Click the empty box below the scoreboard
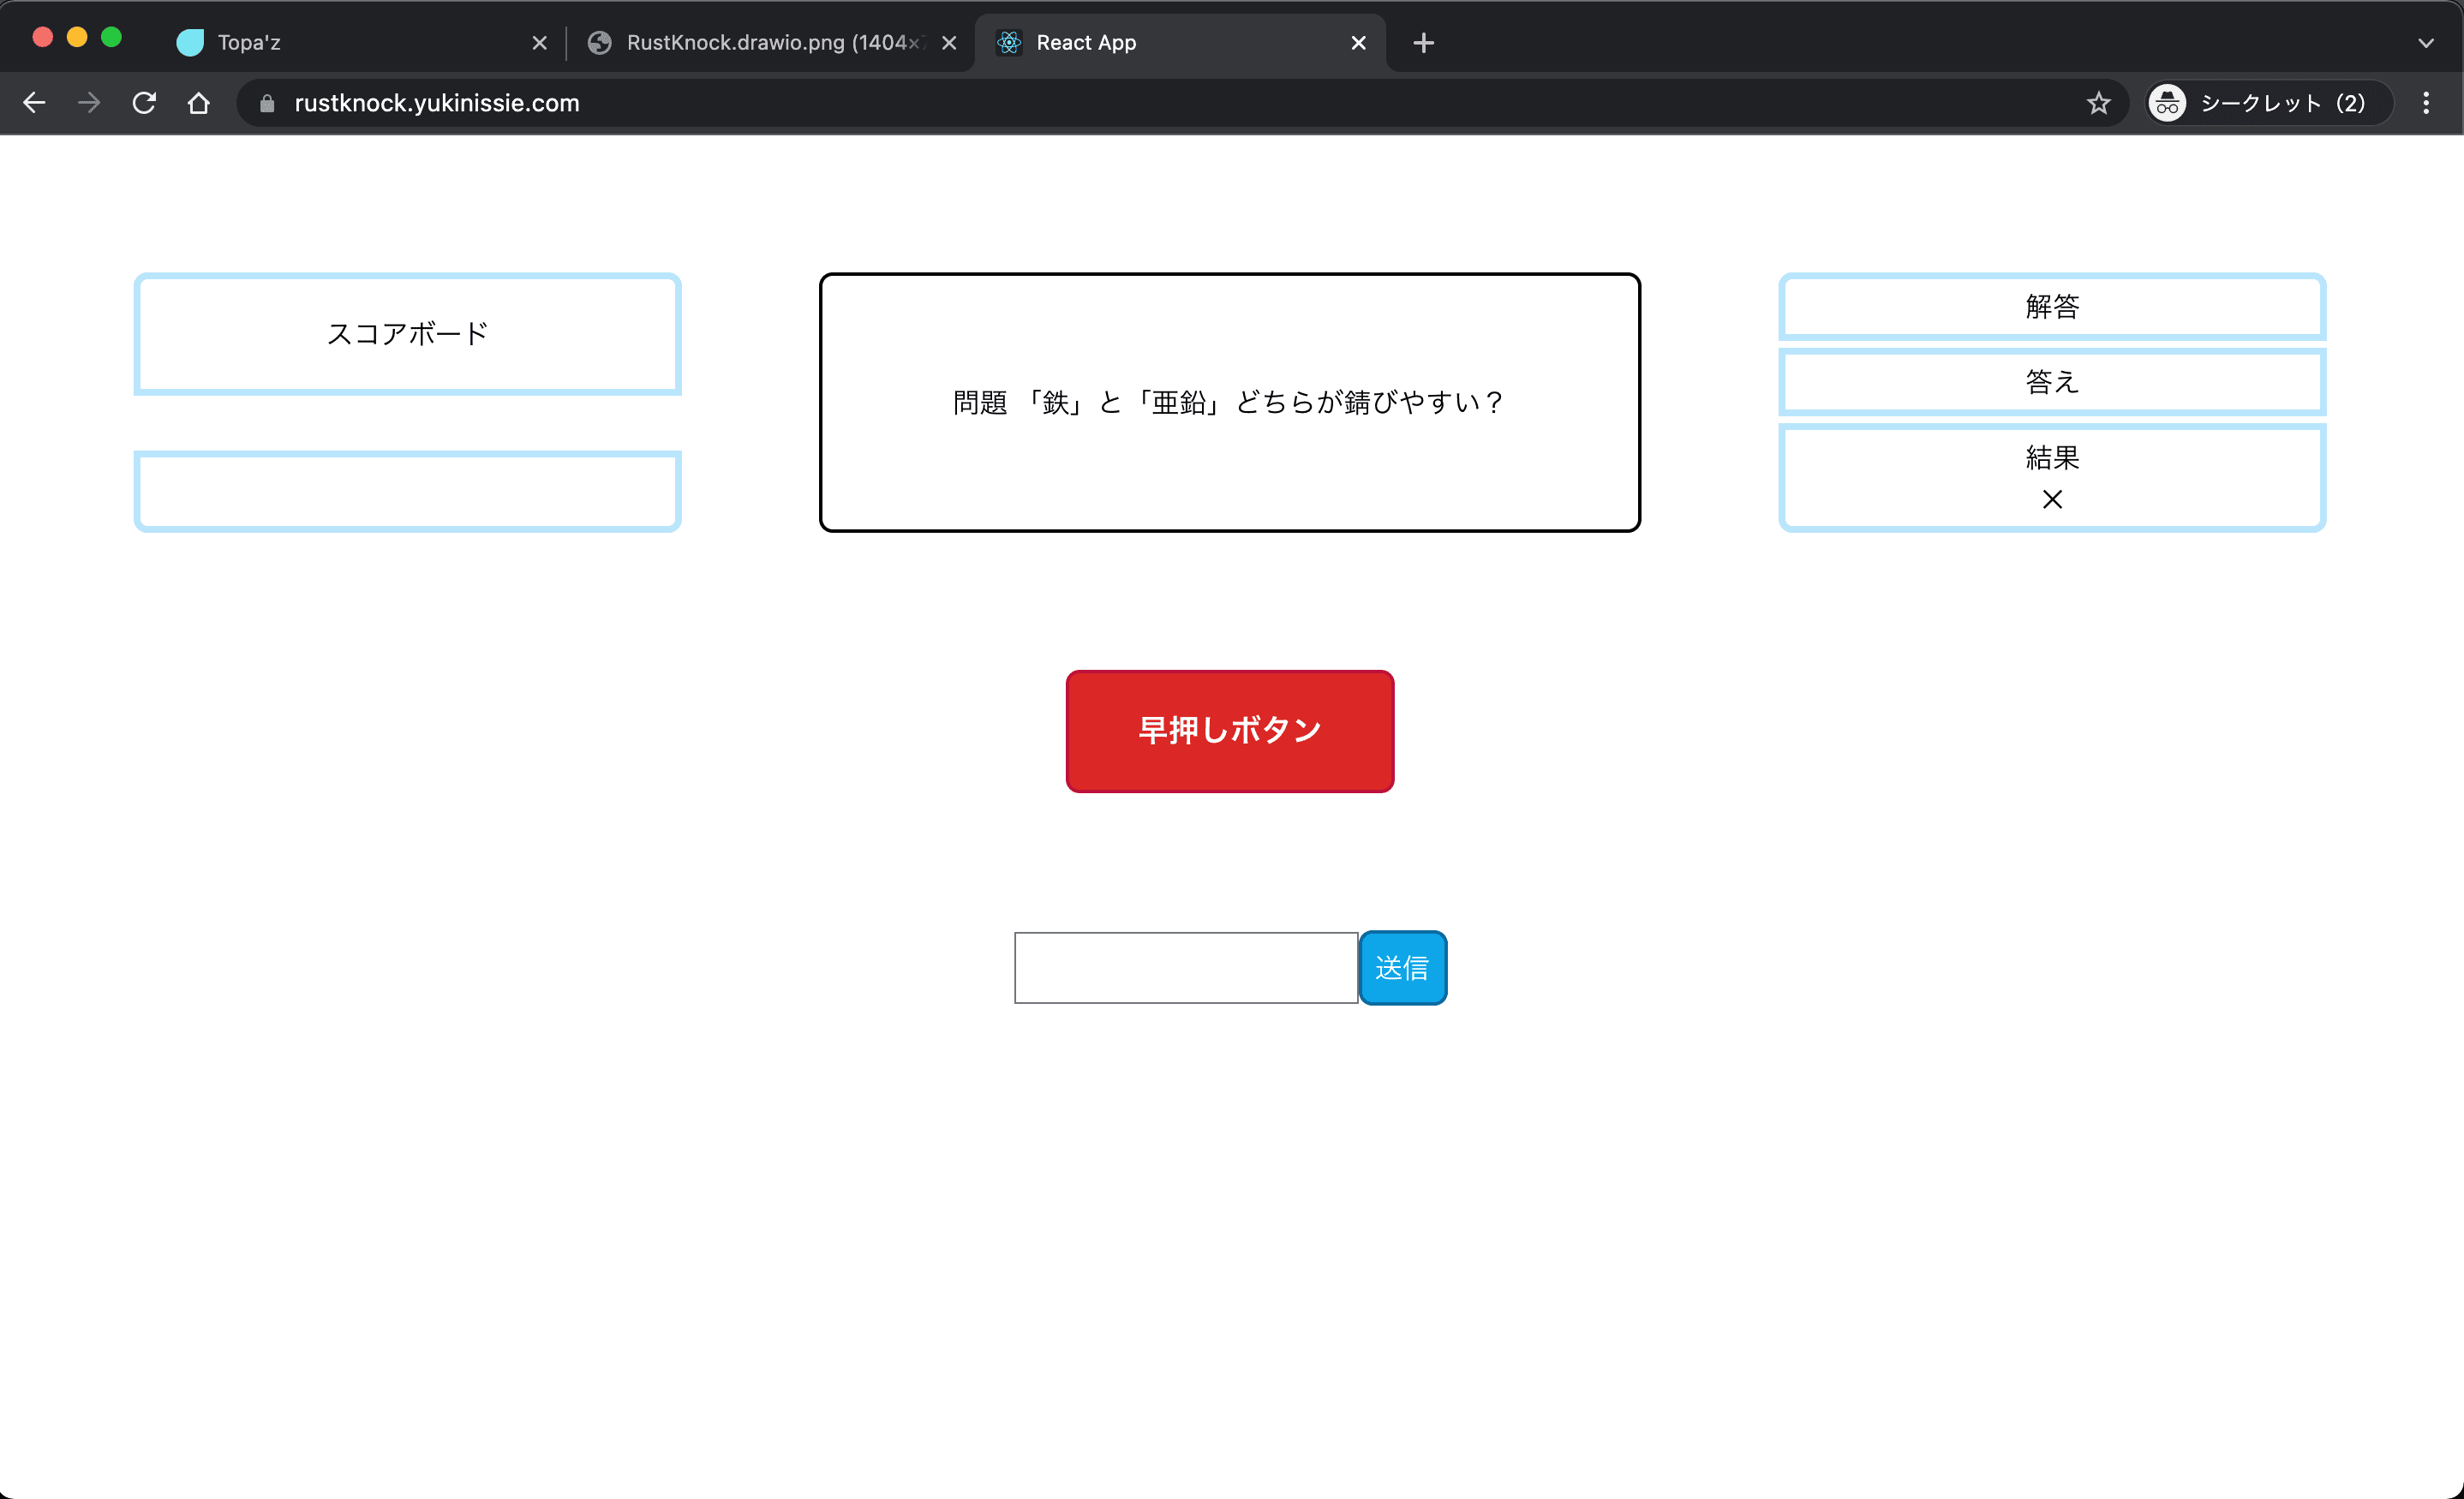This screenshot has width=2464, height=1499. tap(408, 491)
